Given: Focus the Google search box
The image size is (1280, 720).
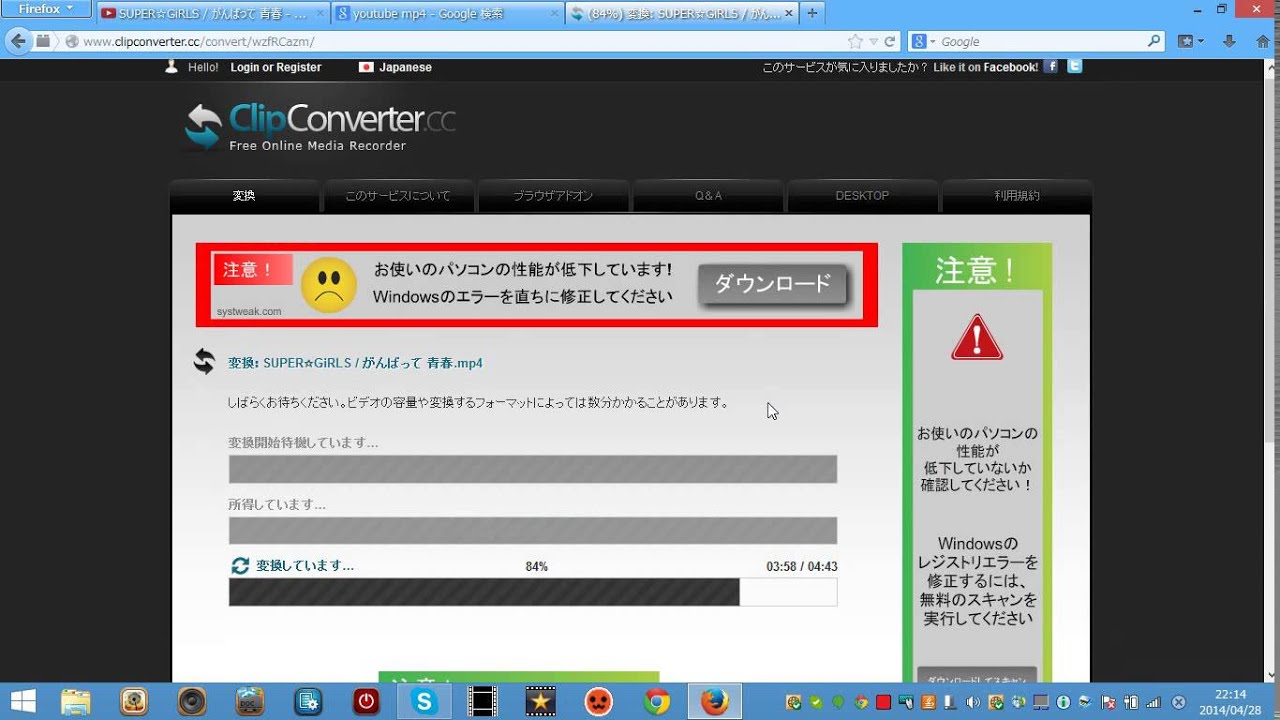Looking at the screenshot, I should pyautogui.click(x=1040, y=42).
